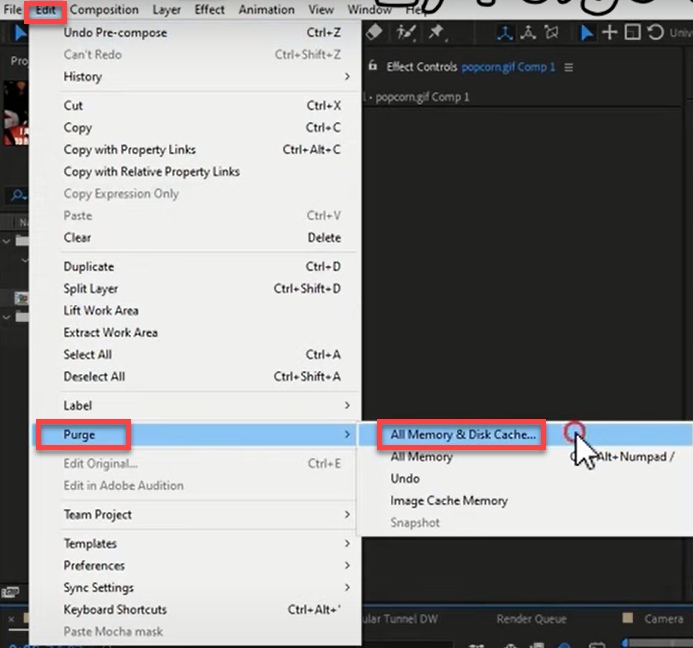
Task: Switch to the Render Queue tab
Action: coord(531,619)
